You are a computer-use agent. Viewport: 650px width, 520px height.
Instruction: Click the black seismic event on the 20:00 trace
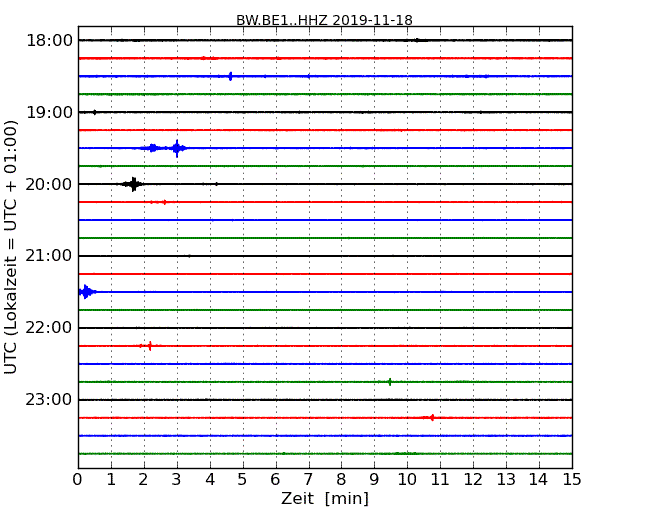[x=133, y=184]
